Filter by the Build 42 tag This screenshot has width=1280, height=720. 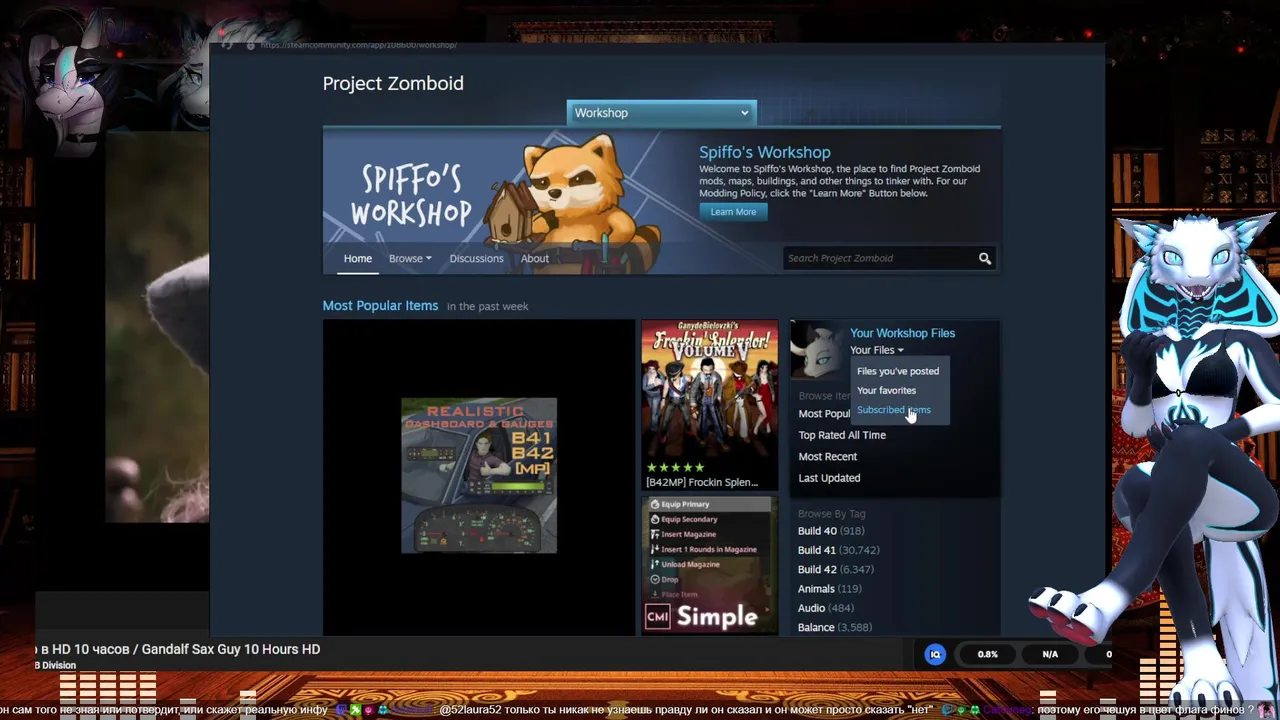836,569
